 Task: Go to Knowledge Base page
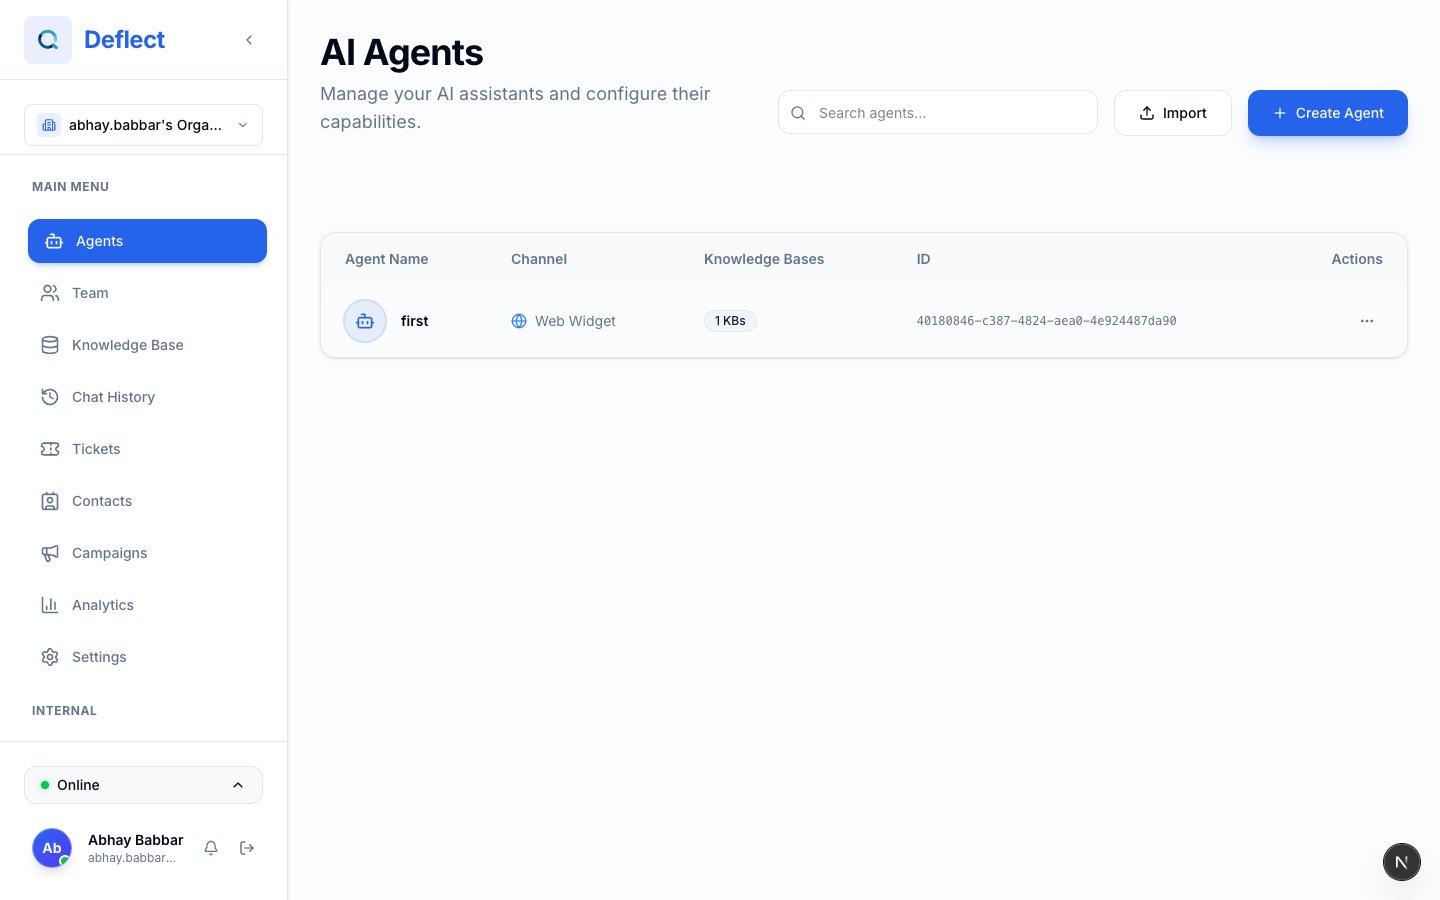(x=147, y=345)
